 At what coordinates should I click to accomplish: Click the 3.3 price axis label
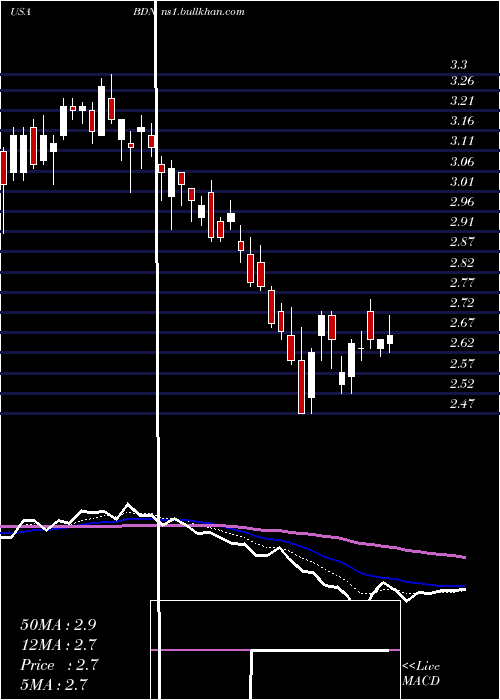click(459, 65)
